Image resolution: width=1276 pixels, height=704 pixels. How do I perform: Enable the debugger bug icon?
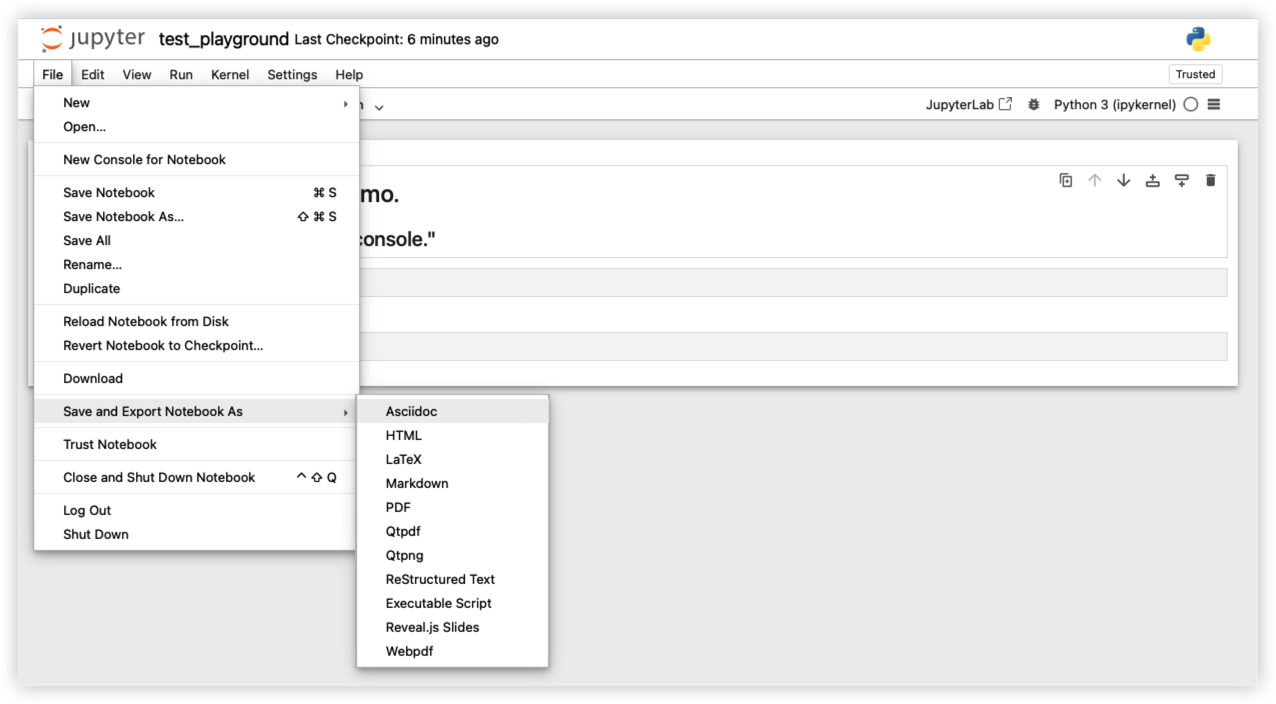[1034, 104]
